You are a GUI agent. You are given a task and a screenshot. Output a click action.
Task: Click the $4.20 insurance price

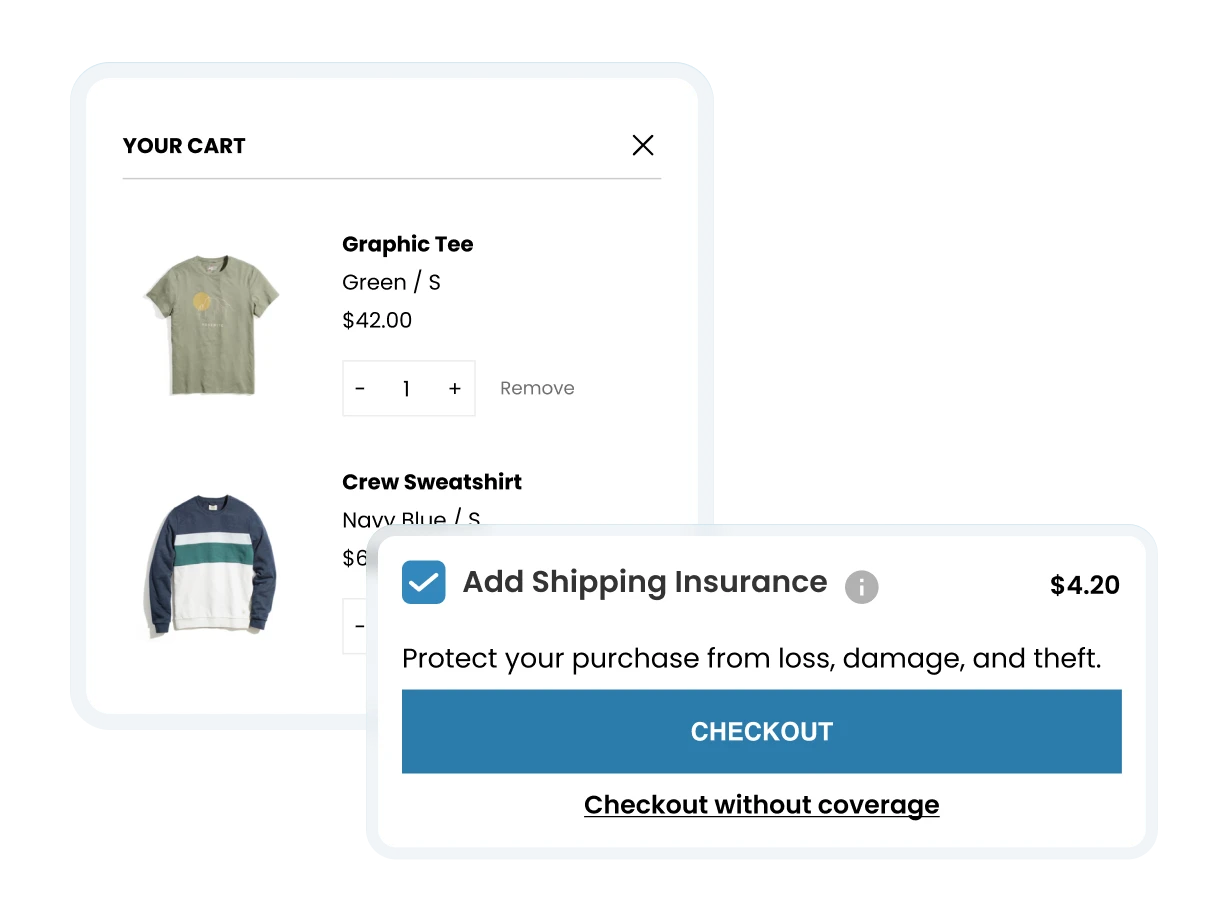point(1085,586)
